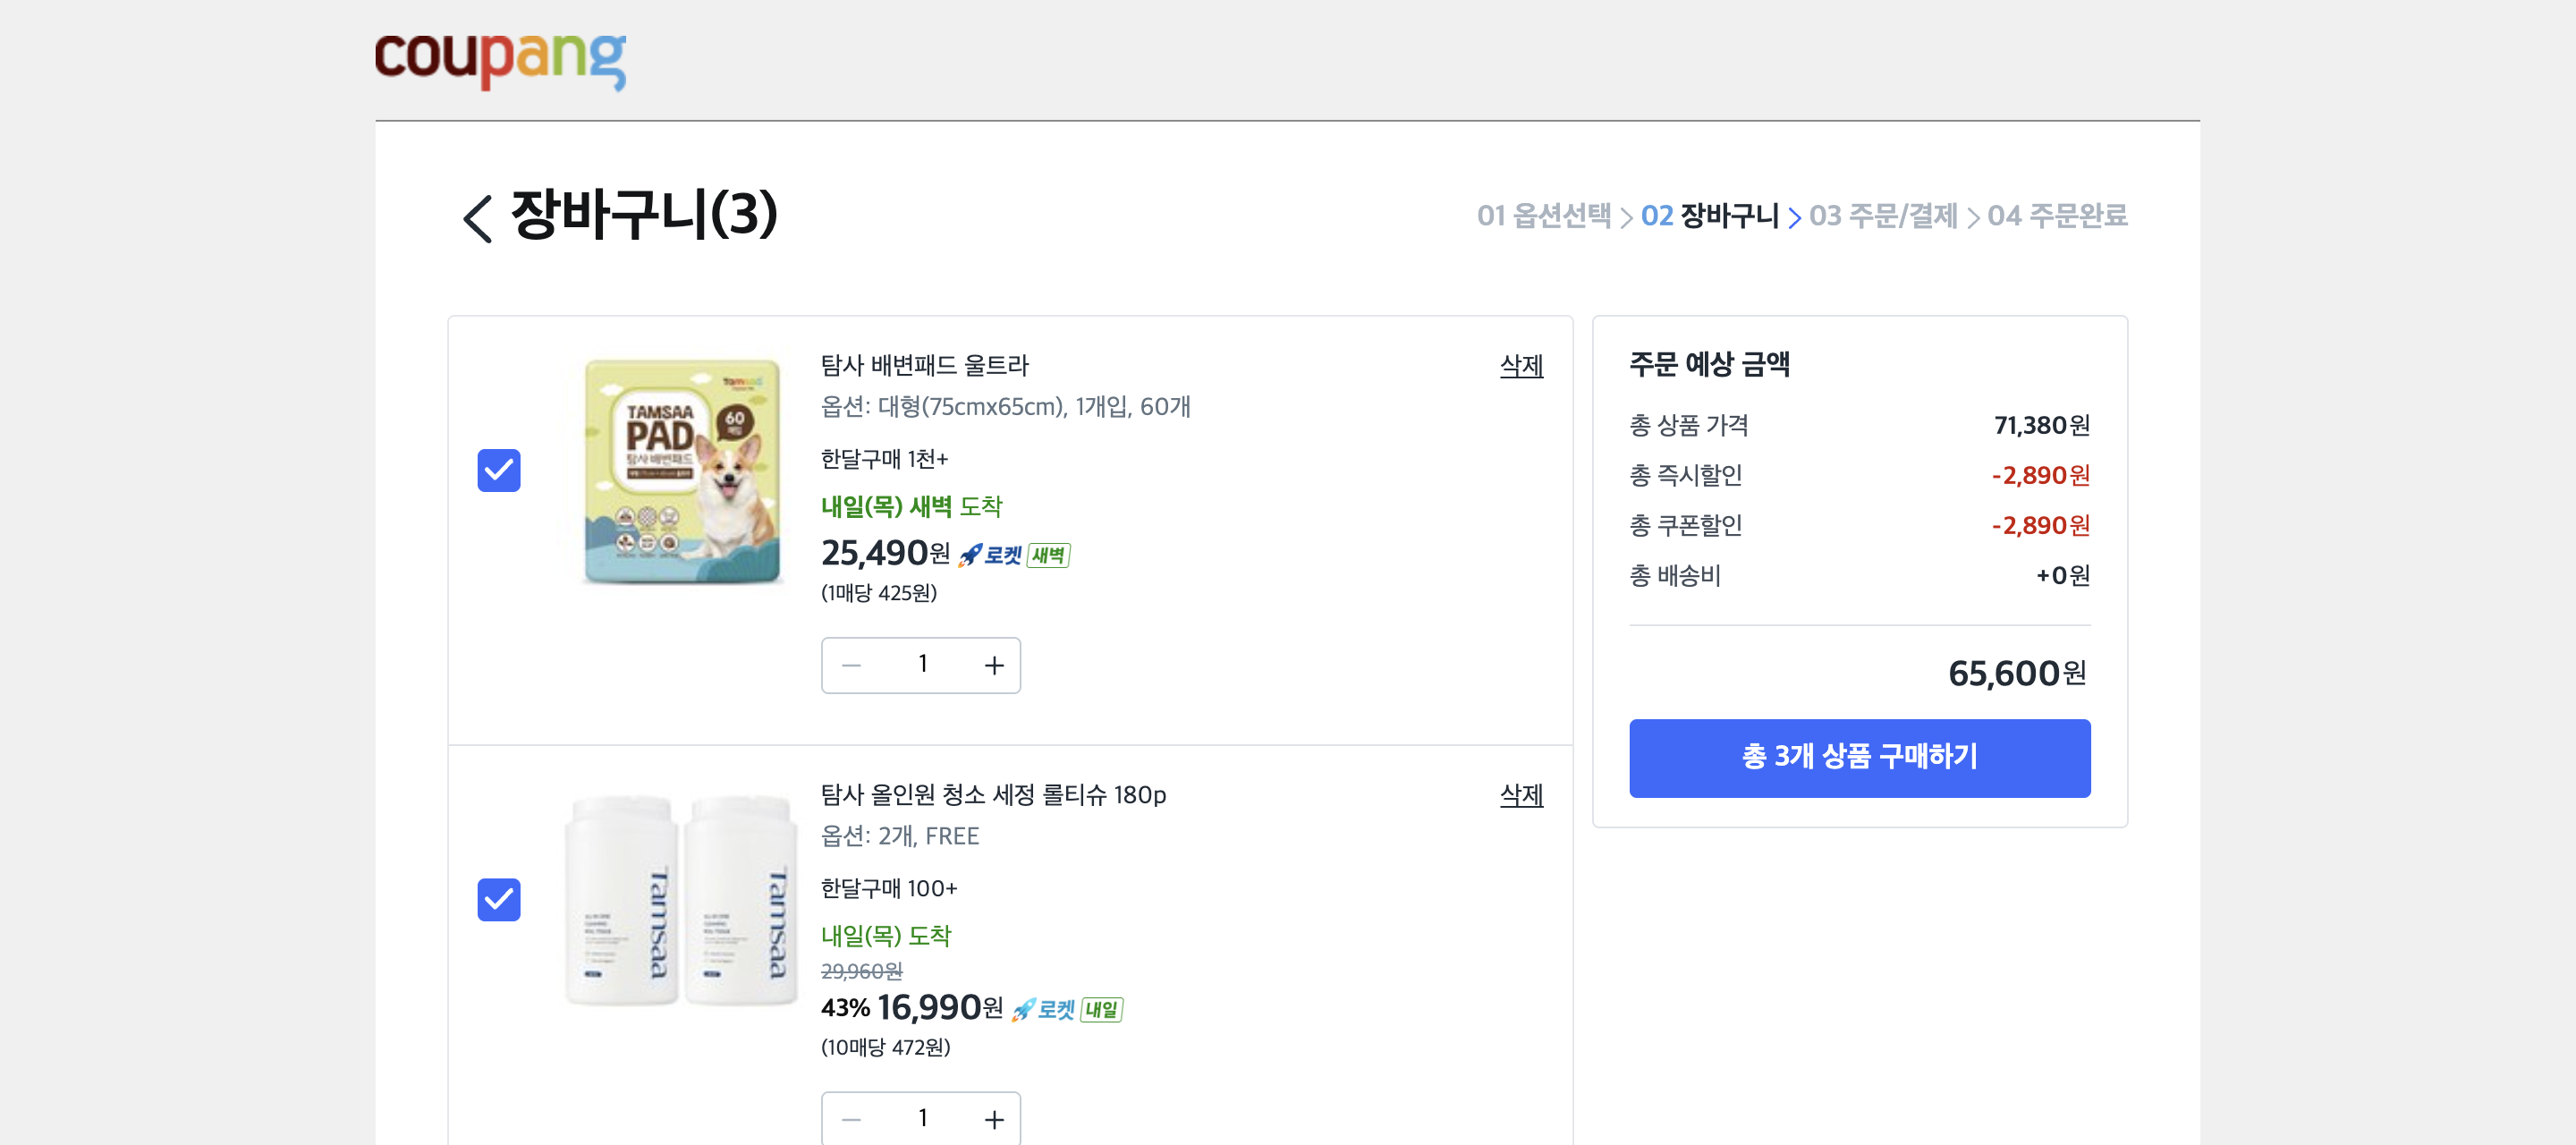Go to step 01 옵션선택
The image size is (2576, 1145).
click(1543, 215)
